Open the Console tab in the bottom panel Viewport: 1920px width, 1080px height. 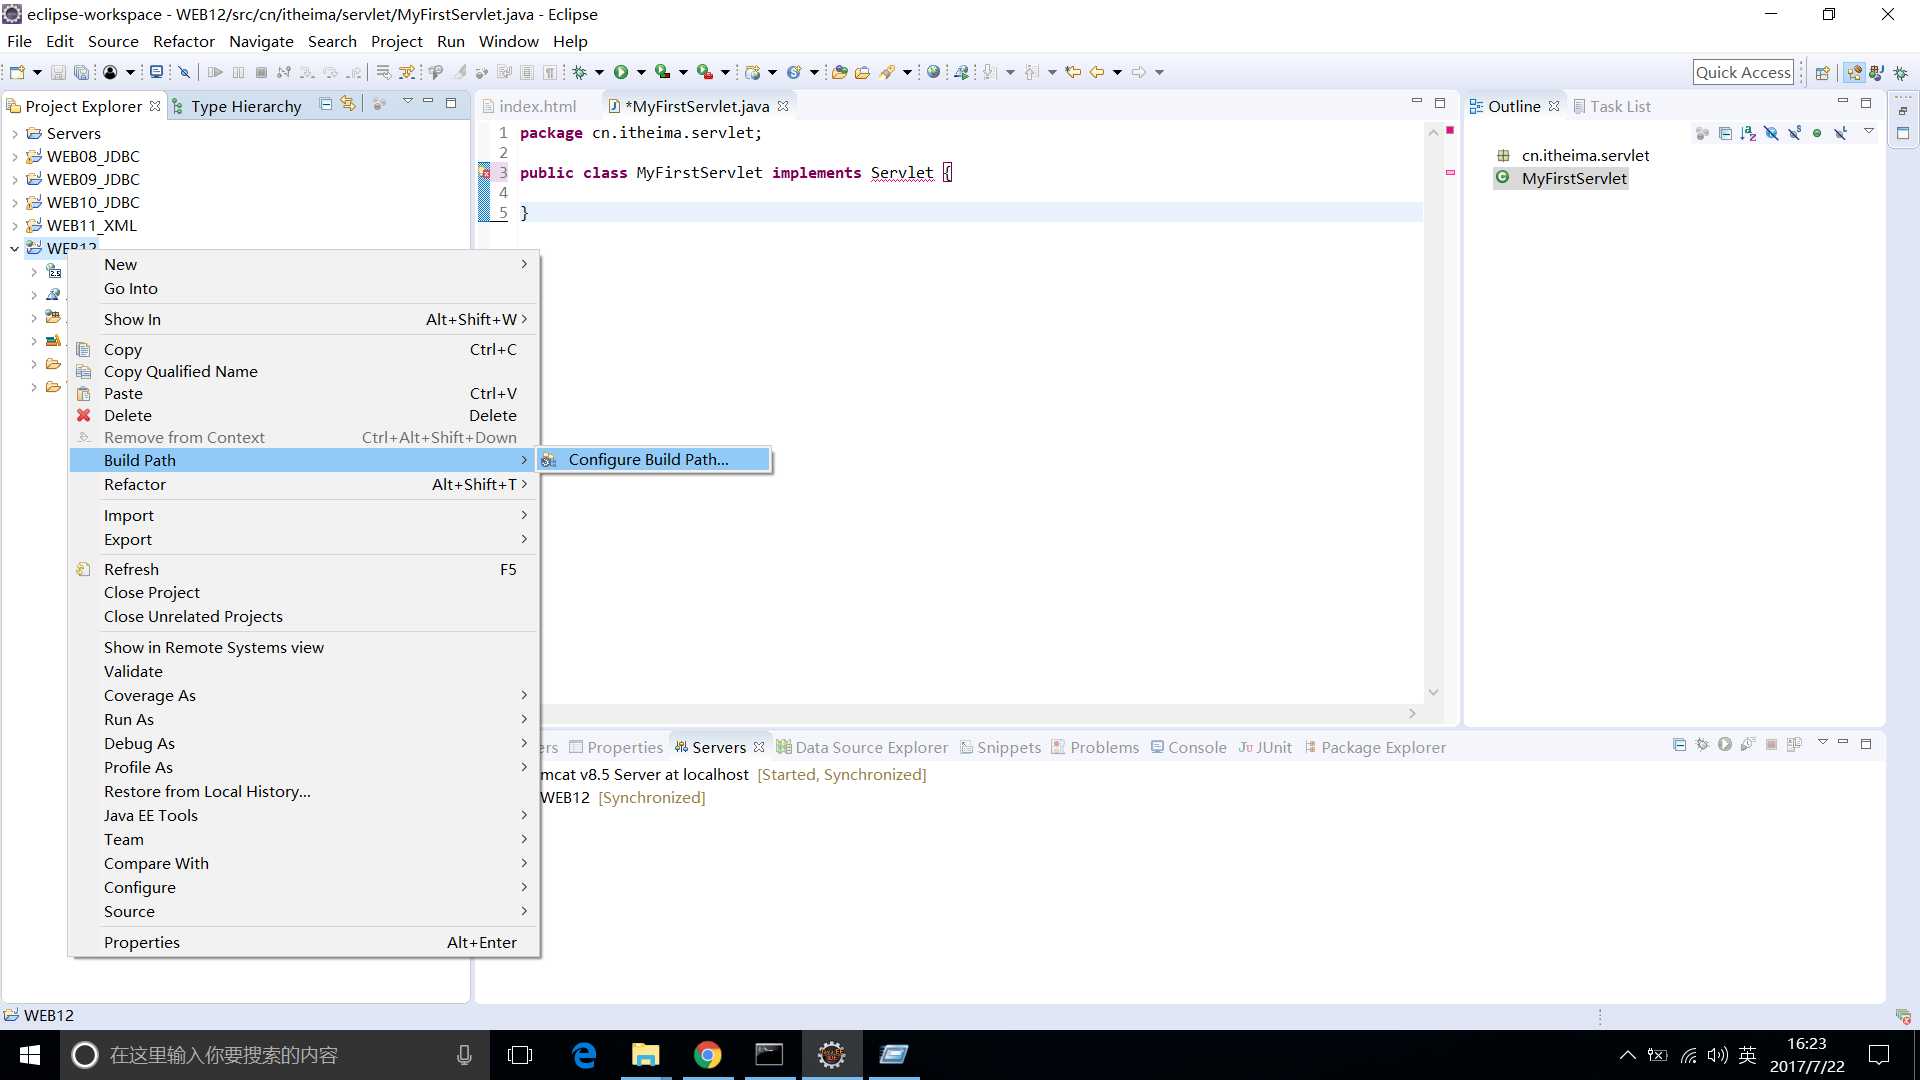pos(1196,747)
